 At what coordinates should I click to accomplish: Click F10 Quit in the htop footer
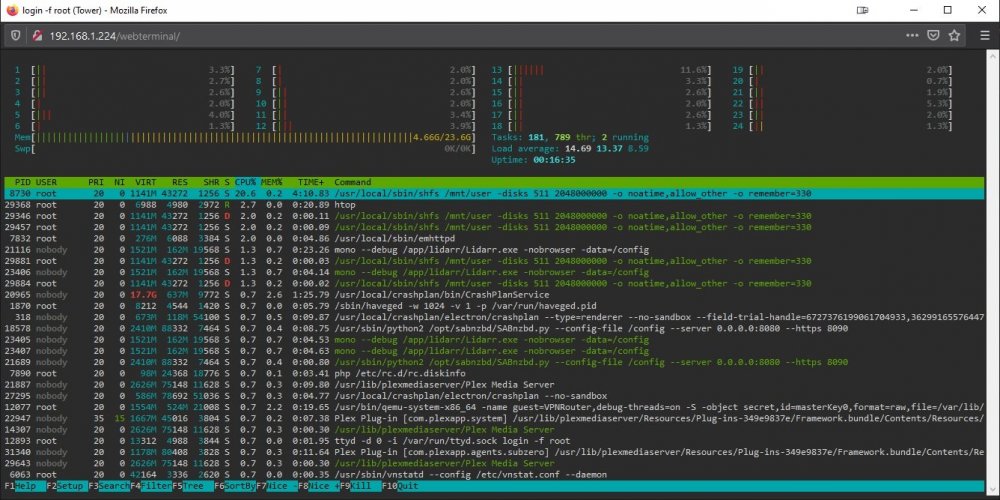point(402,486)
